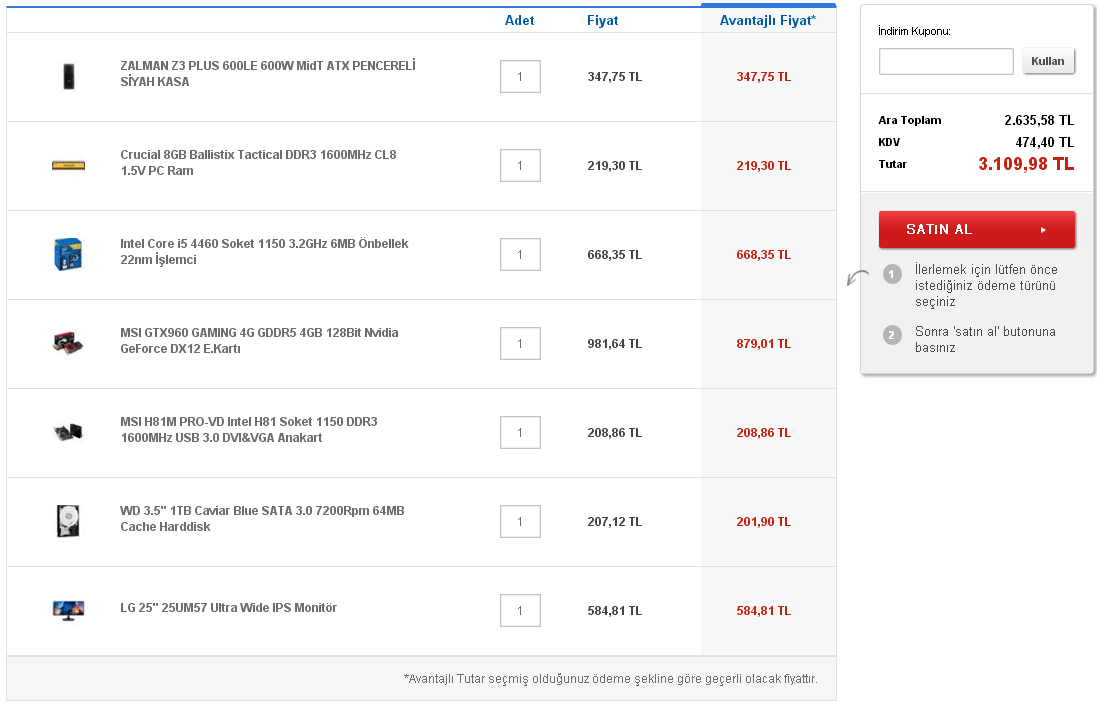Click the Avantajlı Fiyat column header
This screenshot has height=703, width=1097.
[767, 20]
